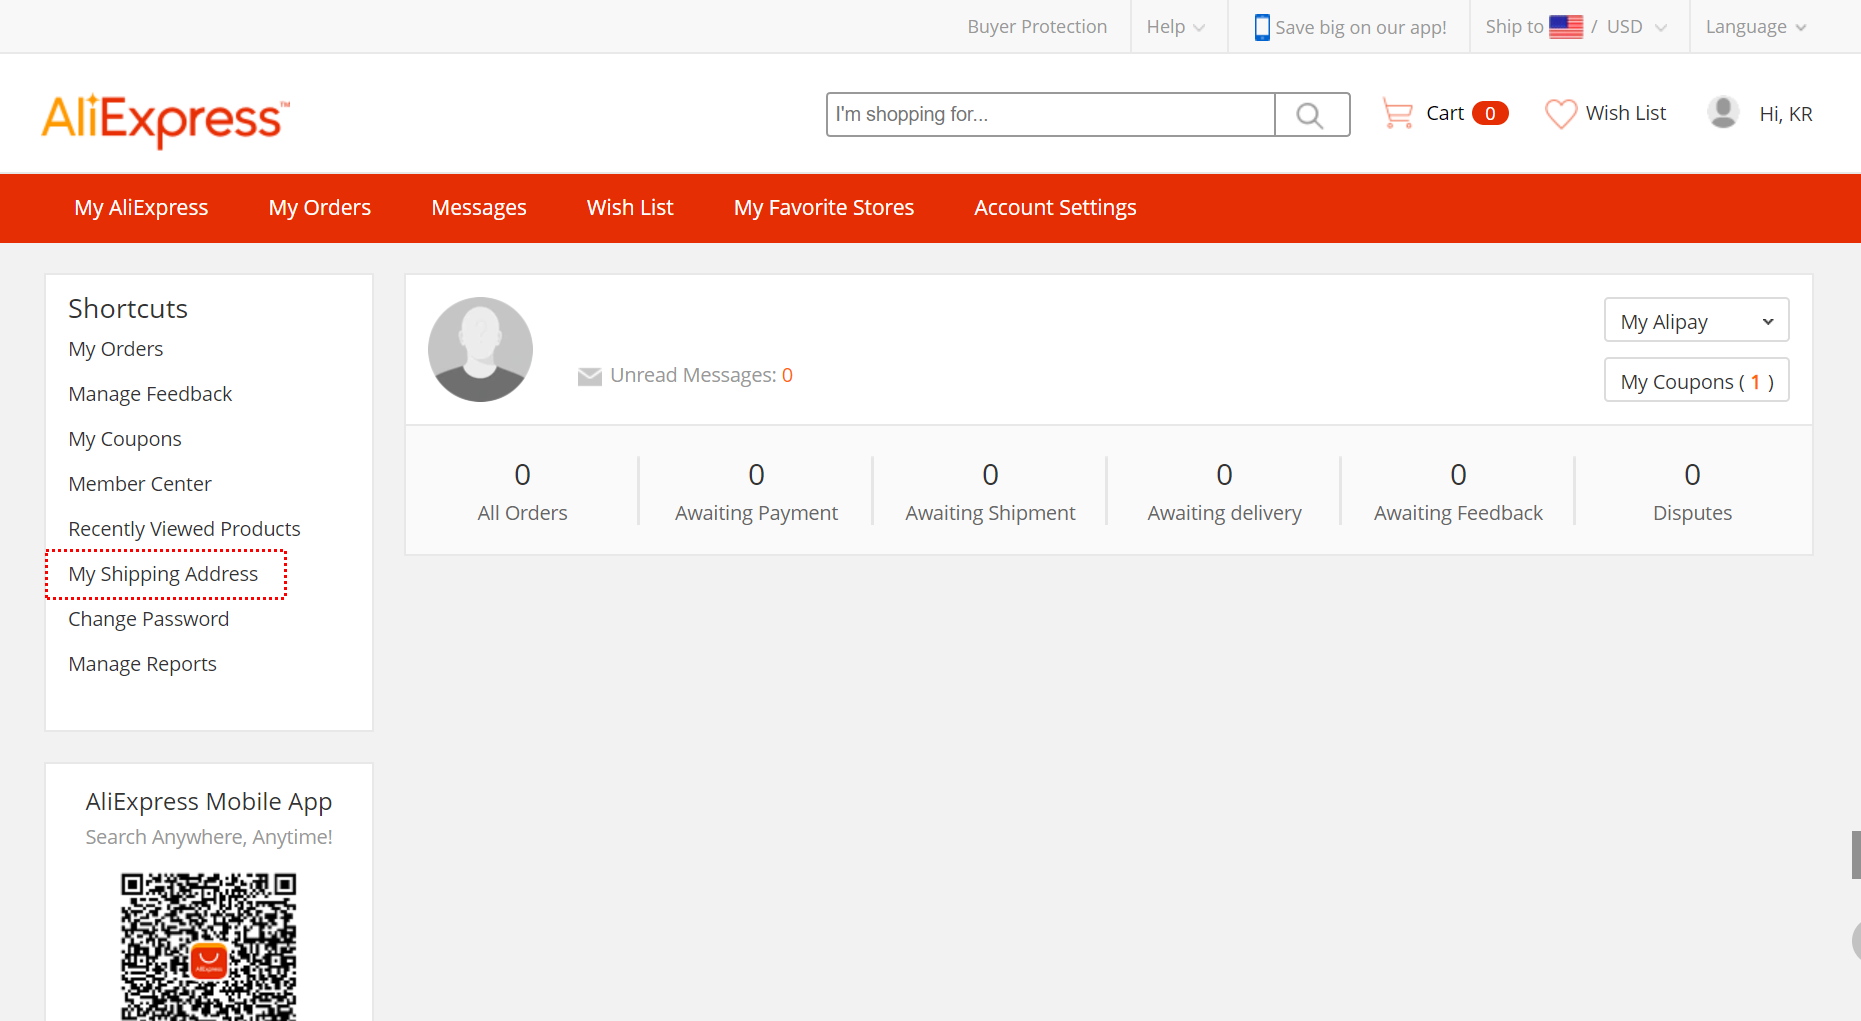Open My Coupons shortcut in sidebar

[x=125, y=439]
